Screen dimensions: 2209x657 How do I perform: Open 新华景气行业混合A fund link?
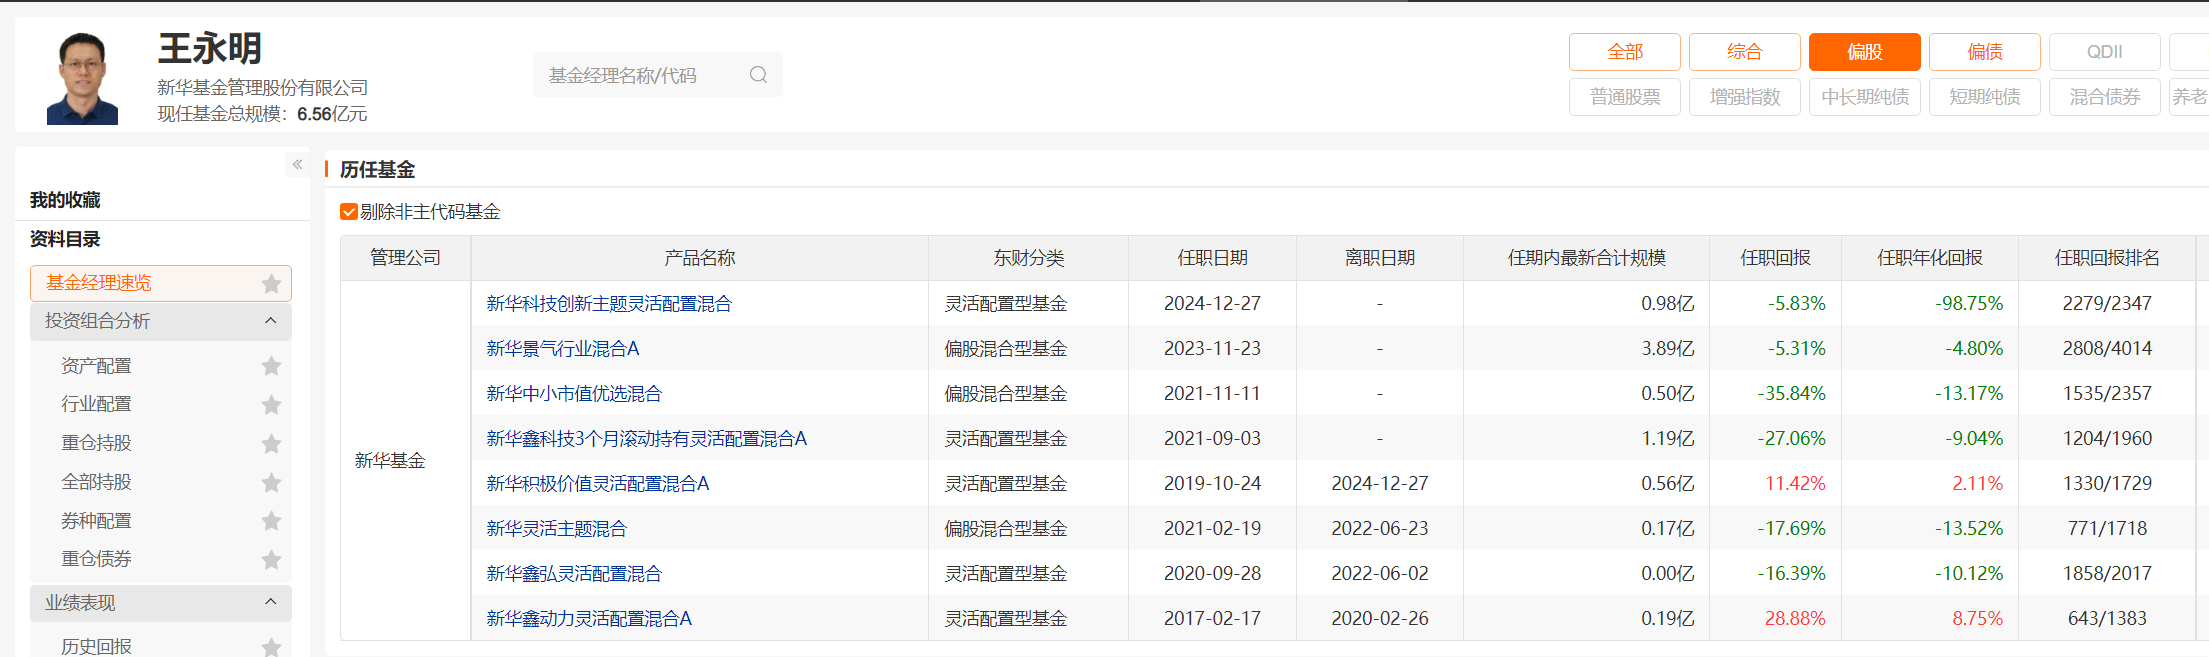[563, 348]
